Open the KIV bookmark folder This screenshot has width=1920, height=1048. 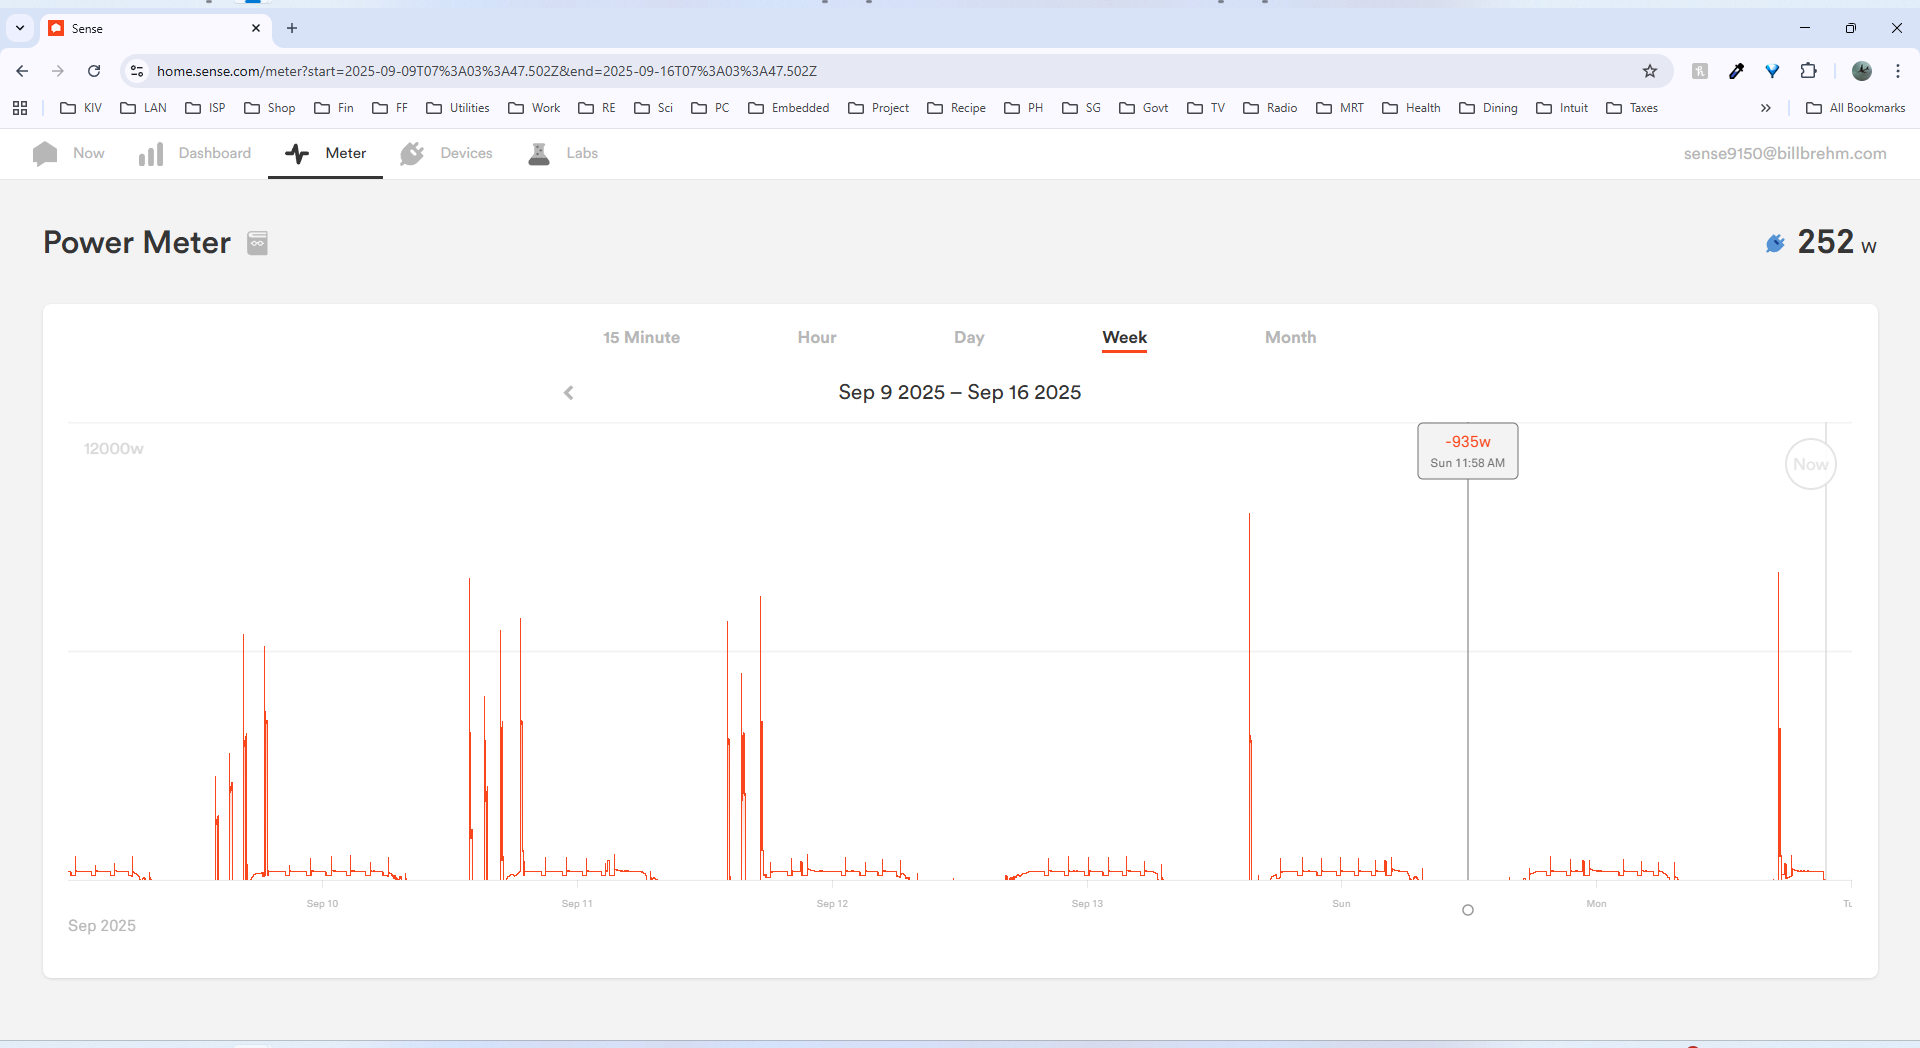click(x=81, y=108)
